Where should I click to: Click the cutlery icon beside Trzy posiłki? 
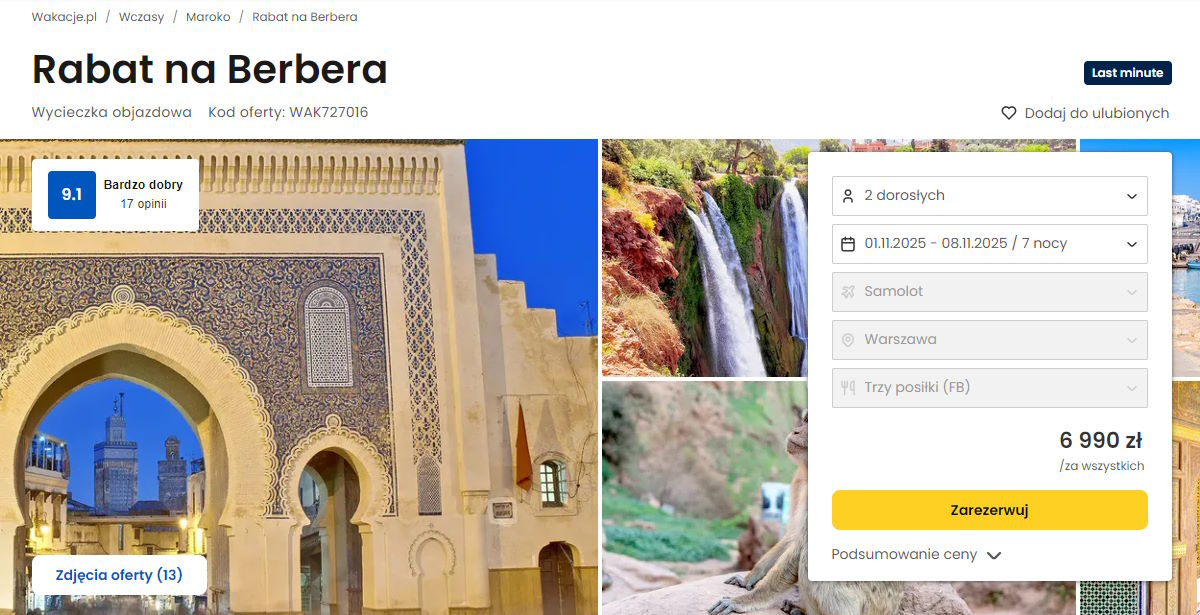coord(848,388)
